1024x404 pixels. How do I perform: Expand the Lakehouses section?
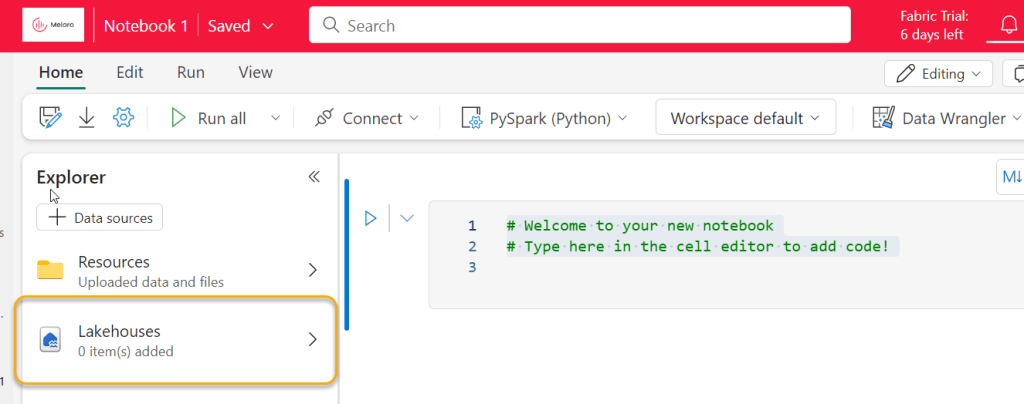click(x=176, y=340)
